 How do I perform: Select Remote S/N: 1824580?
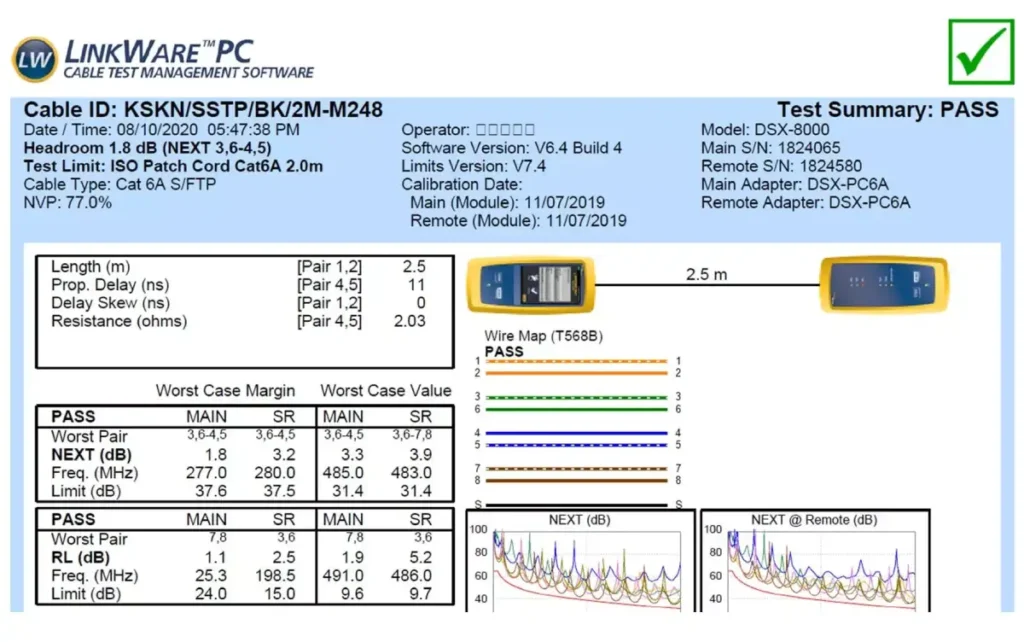tap(781, 167)
